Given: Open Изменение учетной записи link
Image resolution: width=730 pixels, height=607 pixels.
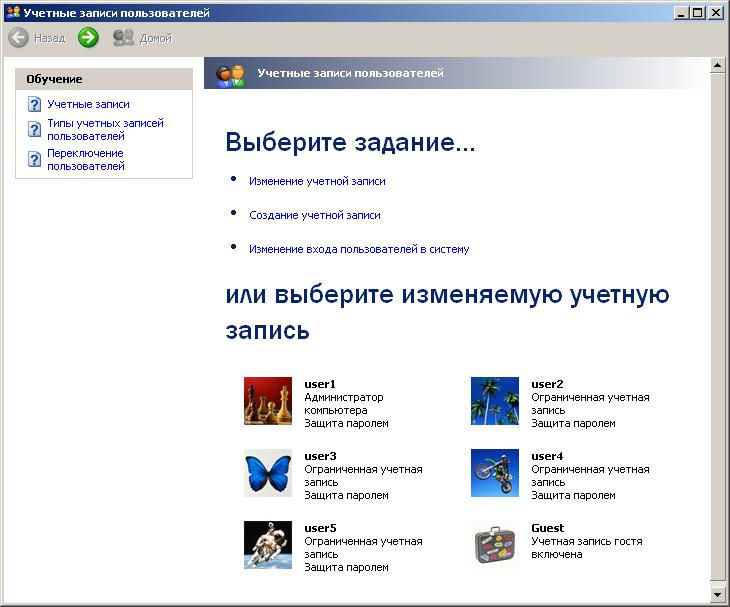Looking at the screenshot, I should 317,181.
